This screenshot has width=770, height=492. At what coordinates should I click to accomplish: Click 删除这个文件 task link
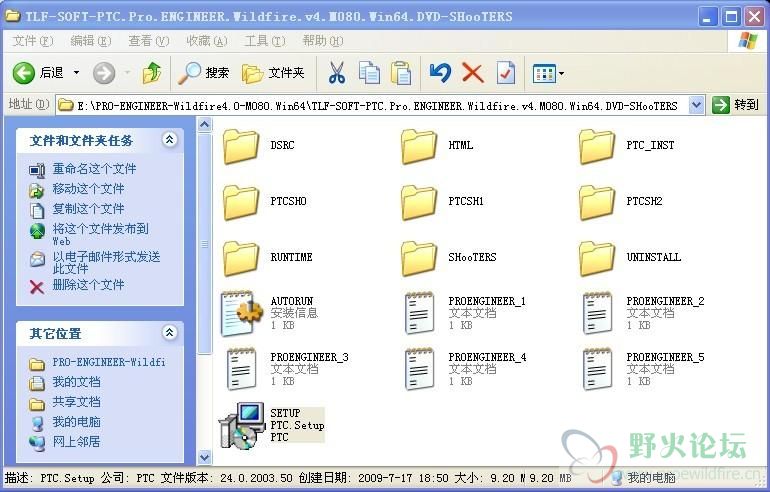click(88, 285)
